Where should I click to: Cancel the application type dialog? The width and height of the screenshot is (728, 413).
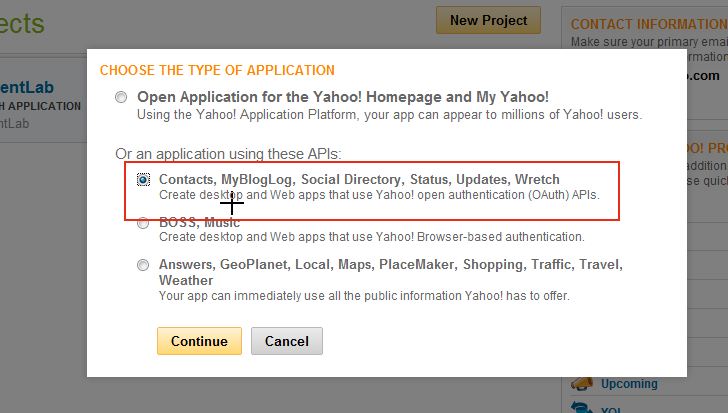tap(287, 341)
